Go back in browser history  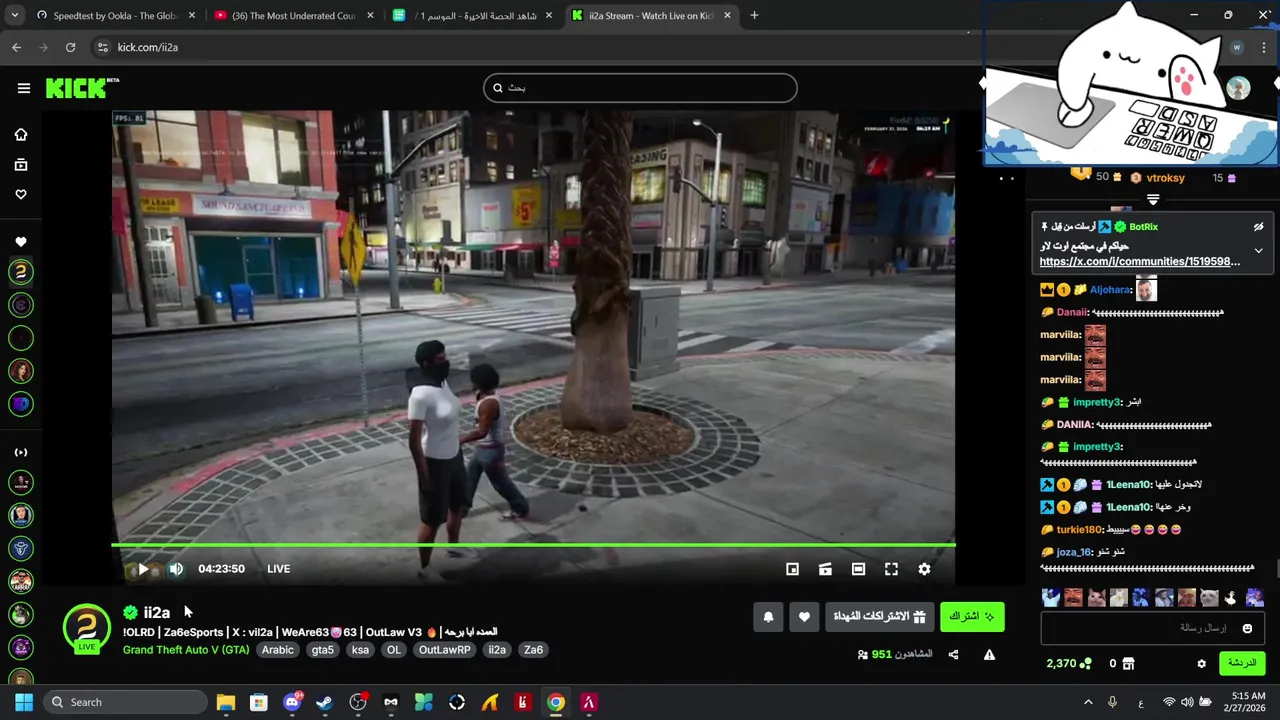pyautogui.click(x=17, y=47)
